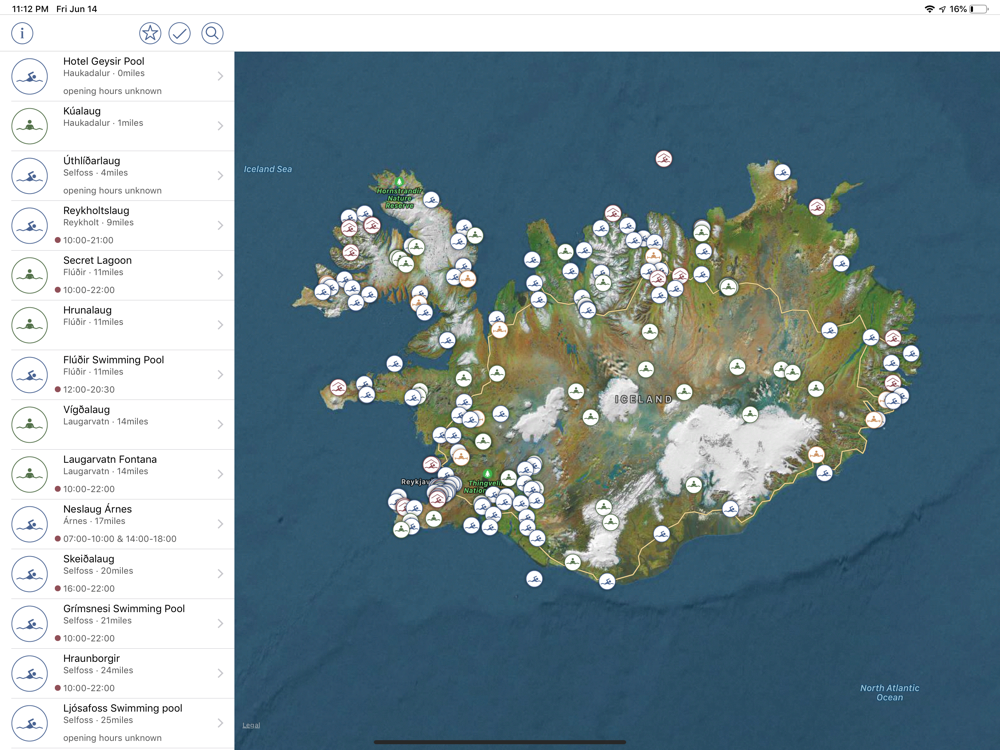Tap the checkmark visited filter icon
Screen dimensions: 1000x750
[x=180, y=33]
